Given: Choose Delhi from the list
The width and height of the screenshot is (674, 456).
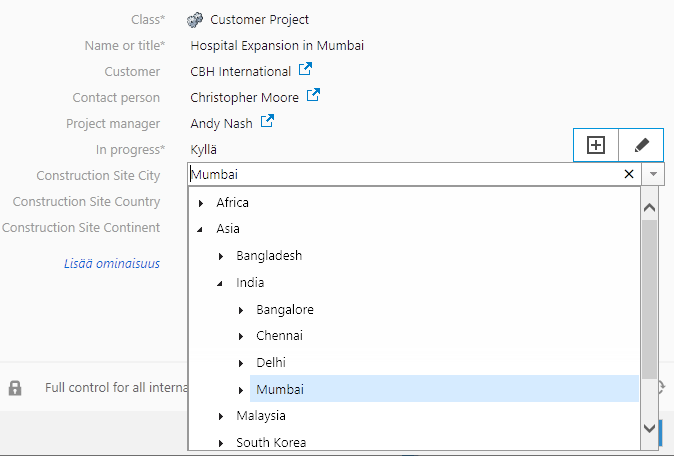Looking at the screenshot, I should pyautogui.click(x=272, y=362).
